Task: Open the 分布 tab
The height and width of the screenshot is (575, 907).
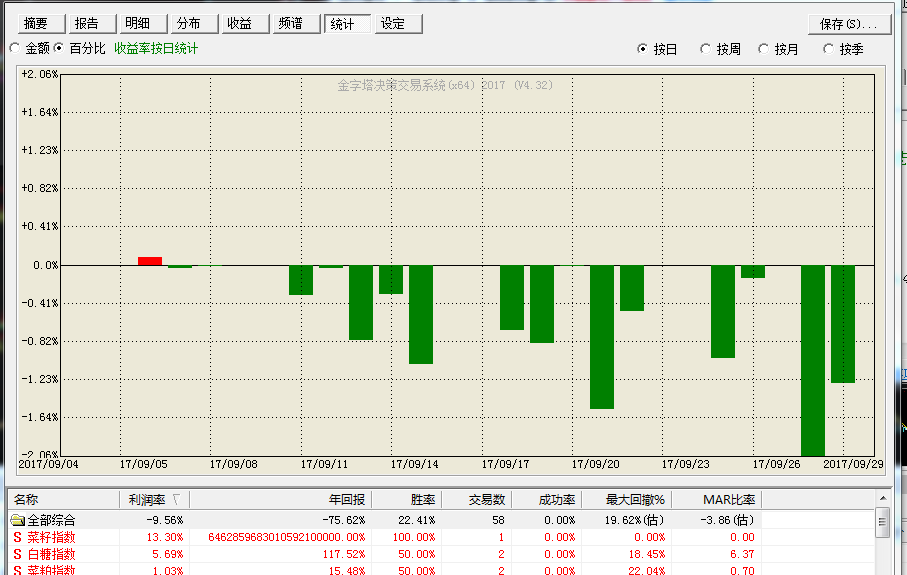Action: click(188, 24)
